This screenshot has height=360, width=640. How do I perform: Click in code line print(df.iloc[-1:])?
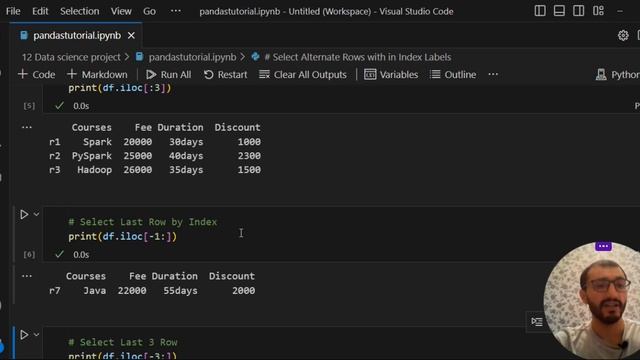pos(122,236)
